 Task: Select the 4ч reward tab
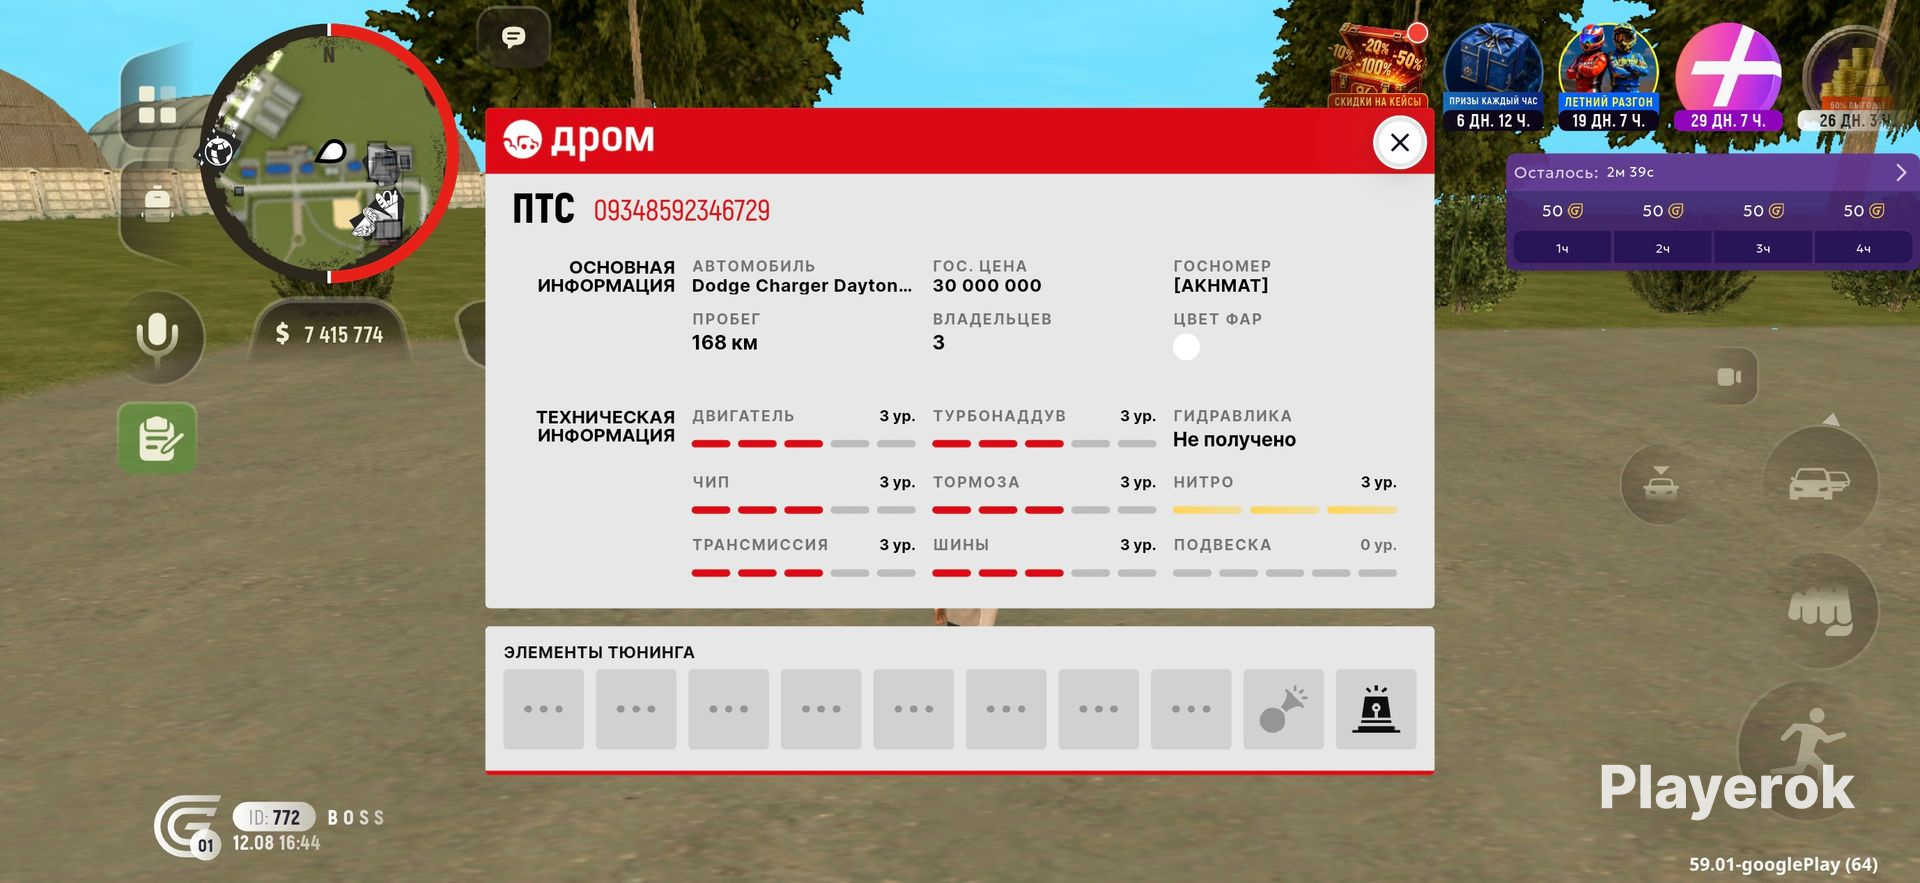click(x=1863, y=248)
